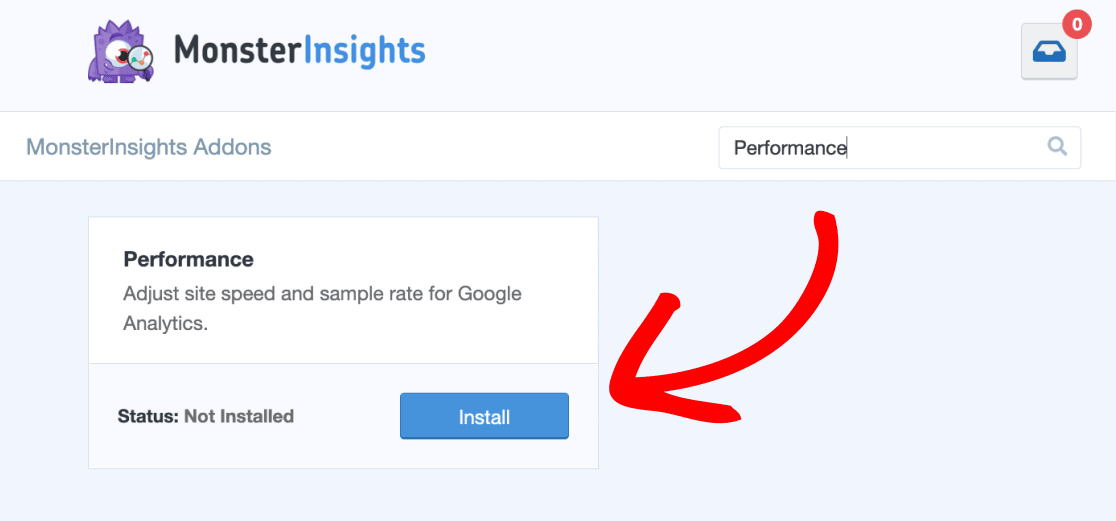Click 'Analytics.' on the description's second line
Screen dimensions: 1116x521
(x=165, y=324)
